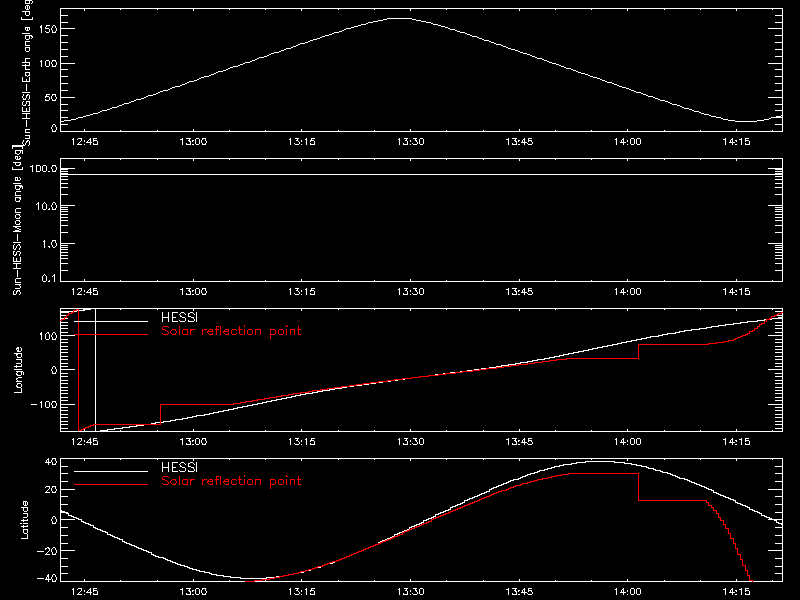
Task: Click the 'Sun-HESSI-Moon angle [deg]' axis title
Action: click(17, 220)
